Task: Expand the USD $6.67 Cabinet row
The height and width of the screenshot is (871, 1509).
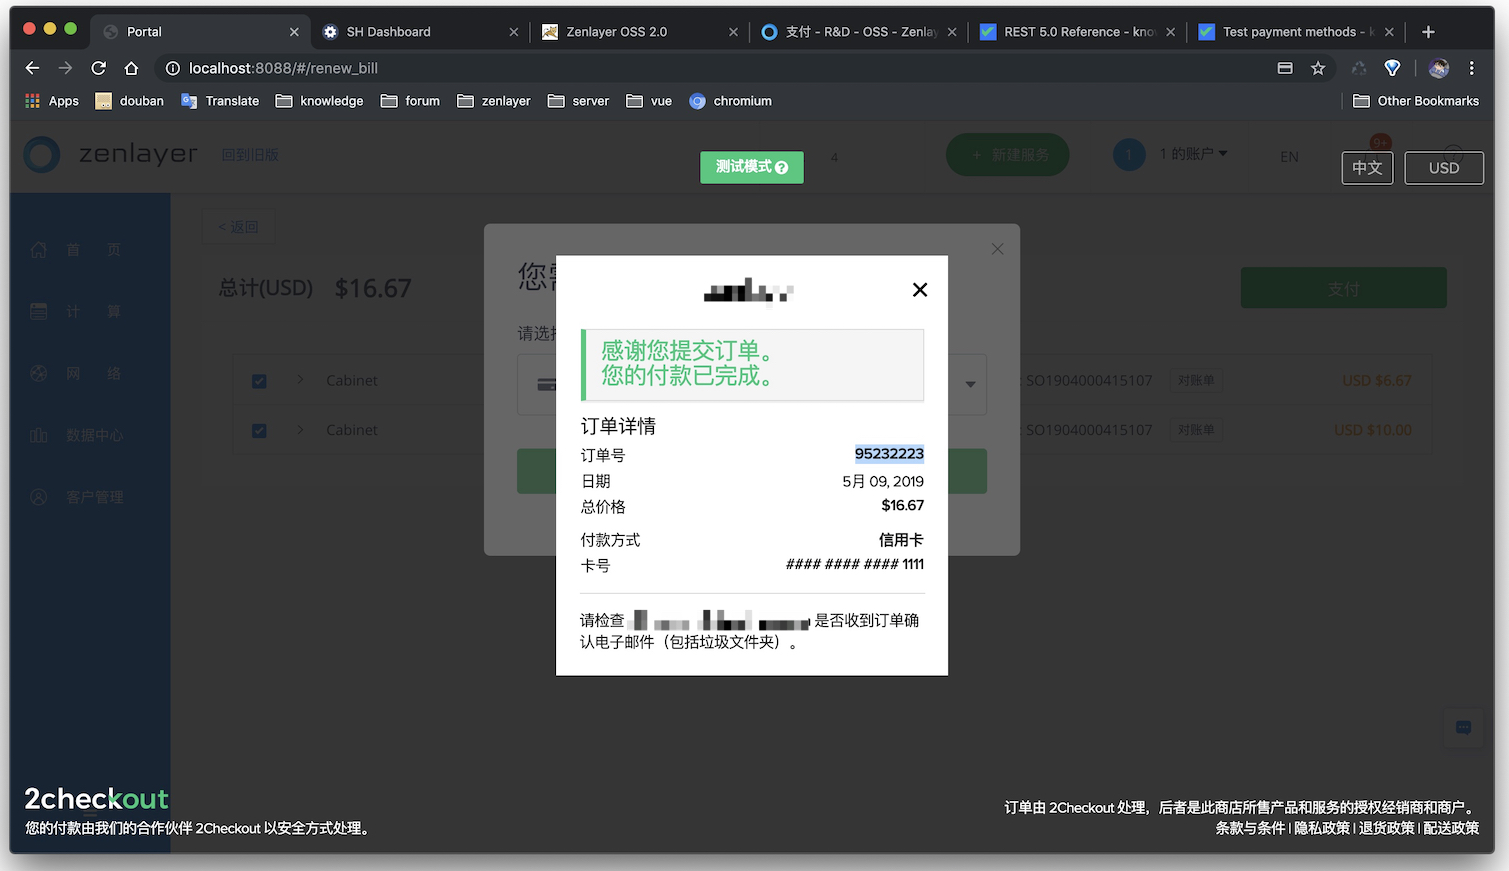Action: click(299, 380)
